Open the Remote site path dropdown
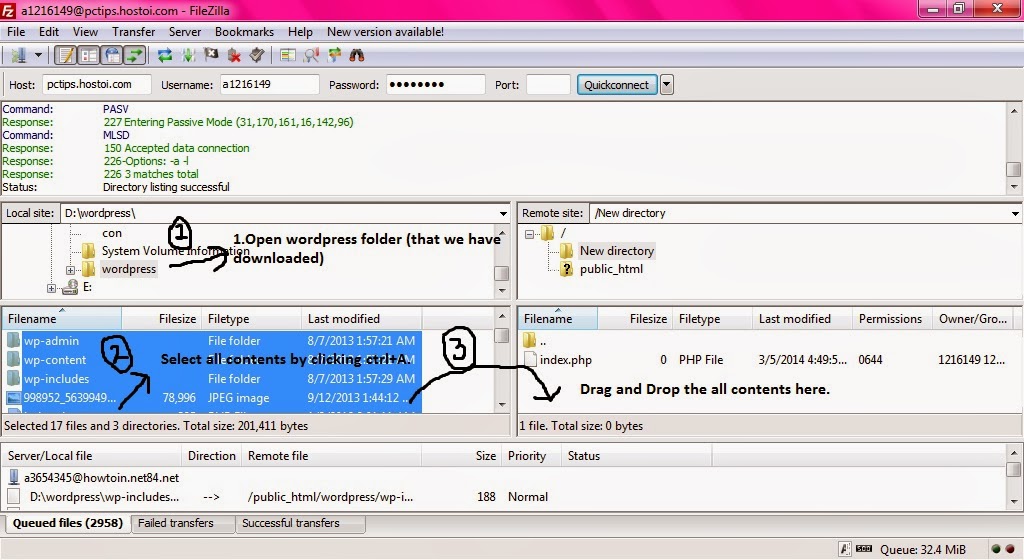The width and height of the screenshot is (1024, 560). (1015, 213)
